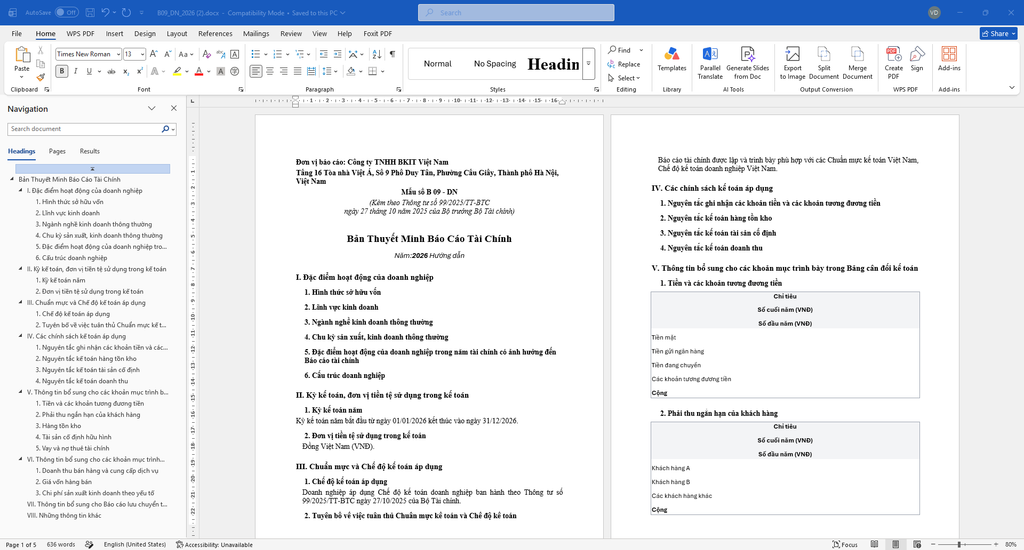Open the References ribbon tab

coord(215,33)
